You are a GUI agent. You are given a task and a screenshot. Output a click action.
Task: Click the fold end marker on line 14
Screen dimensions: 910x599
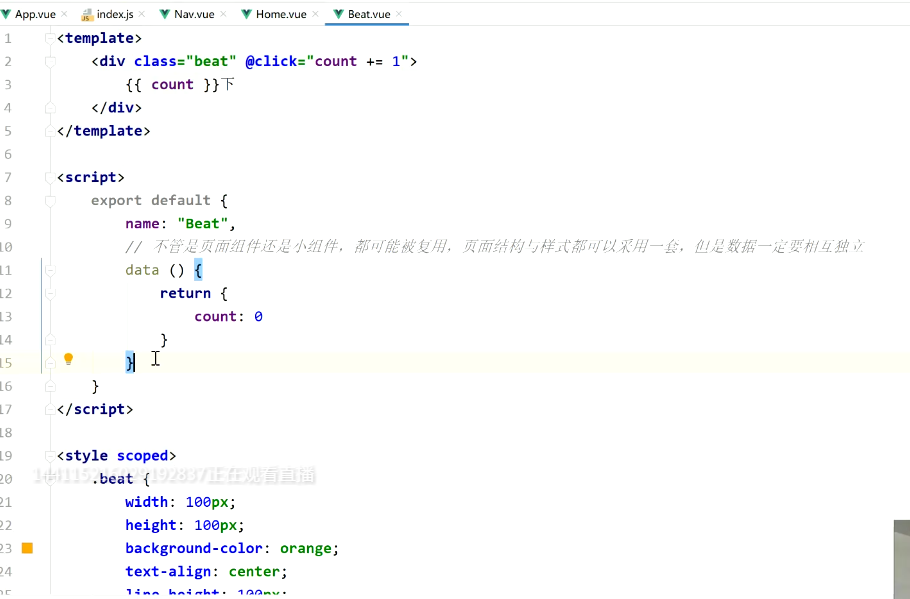pyautogui.click(x=50, y=340)
